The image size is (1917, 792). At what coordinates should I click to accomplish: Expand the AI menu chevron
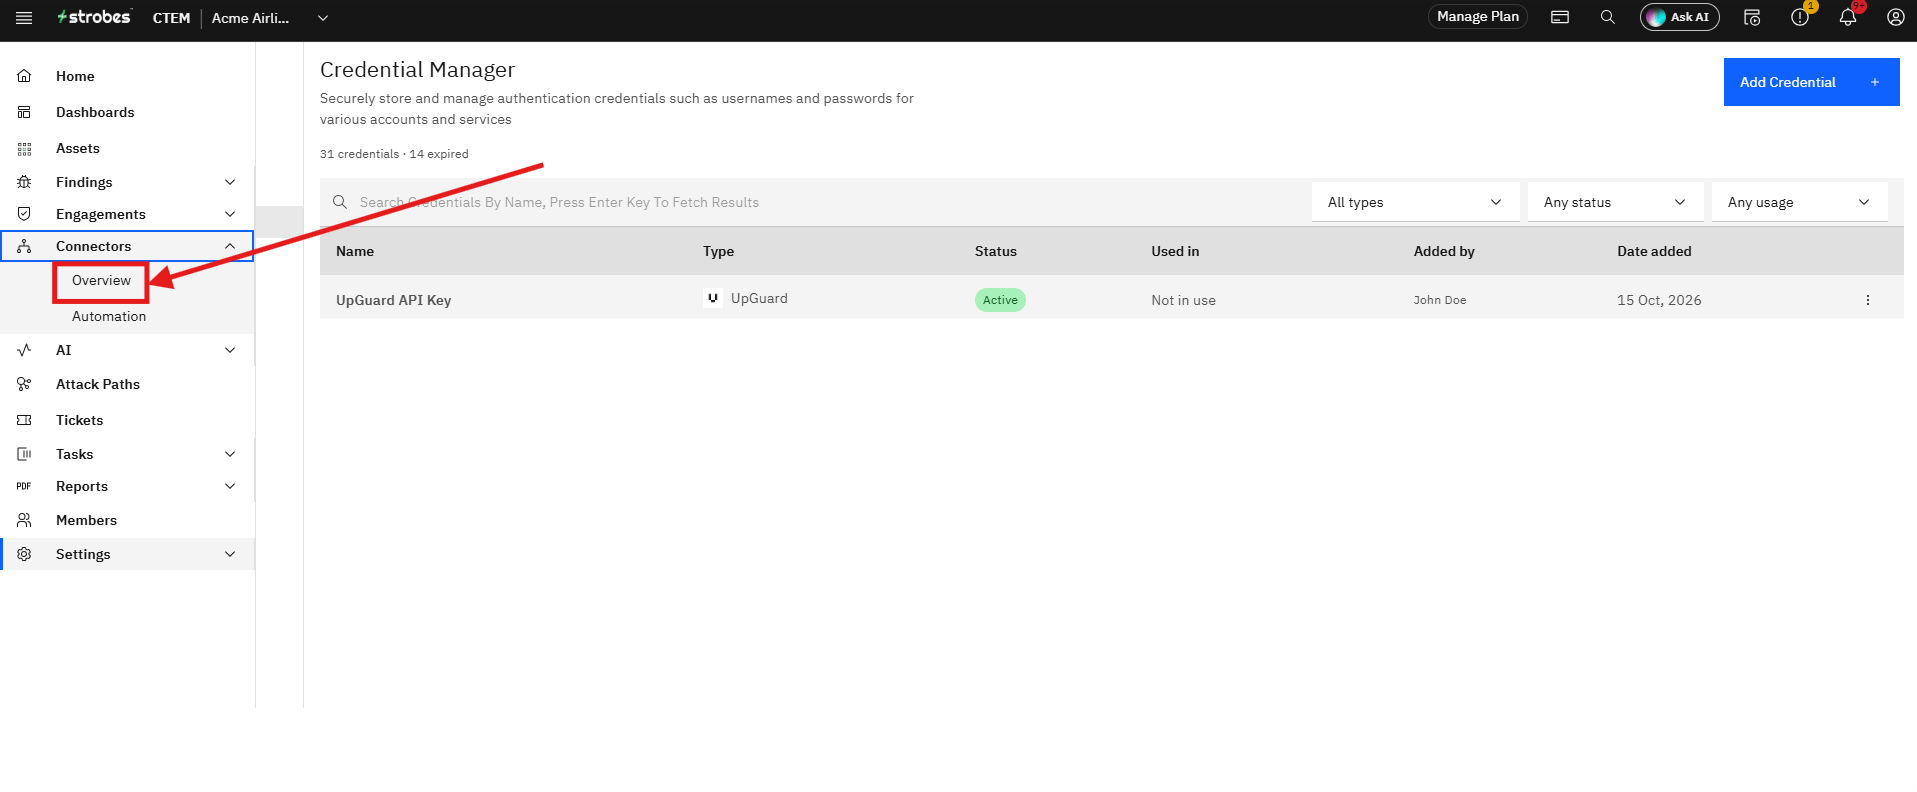(x=230, y=350)
